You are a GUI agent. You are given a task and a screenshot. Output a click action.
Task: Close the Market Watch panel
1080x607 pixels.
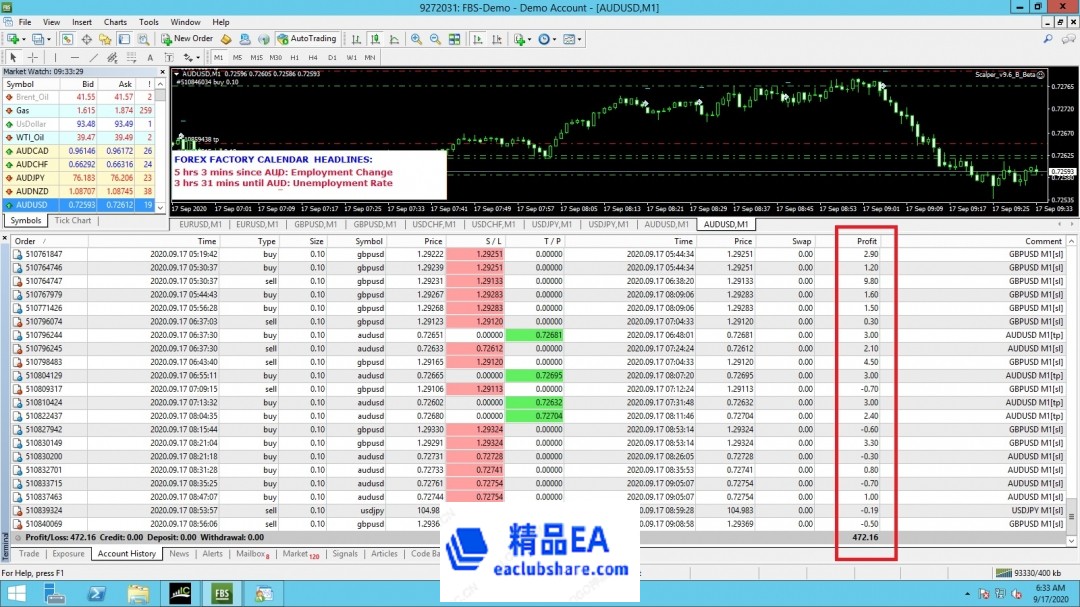pos(163,72)
